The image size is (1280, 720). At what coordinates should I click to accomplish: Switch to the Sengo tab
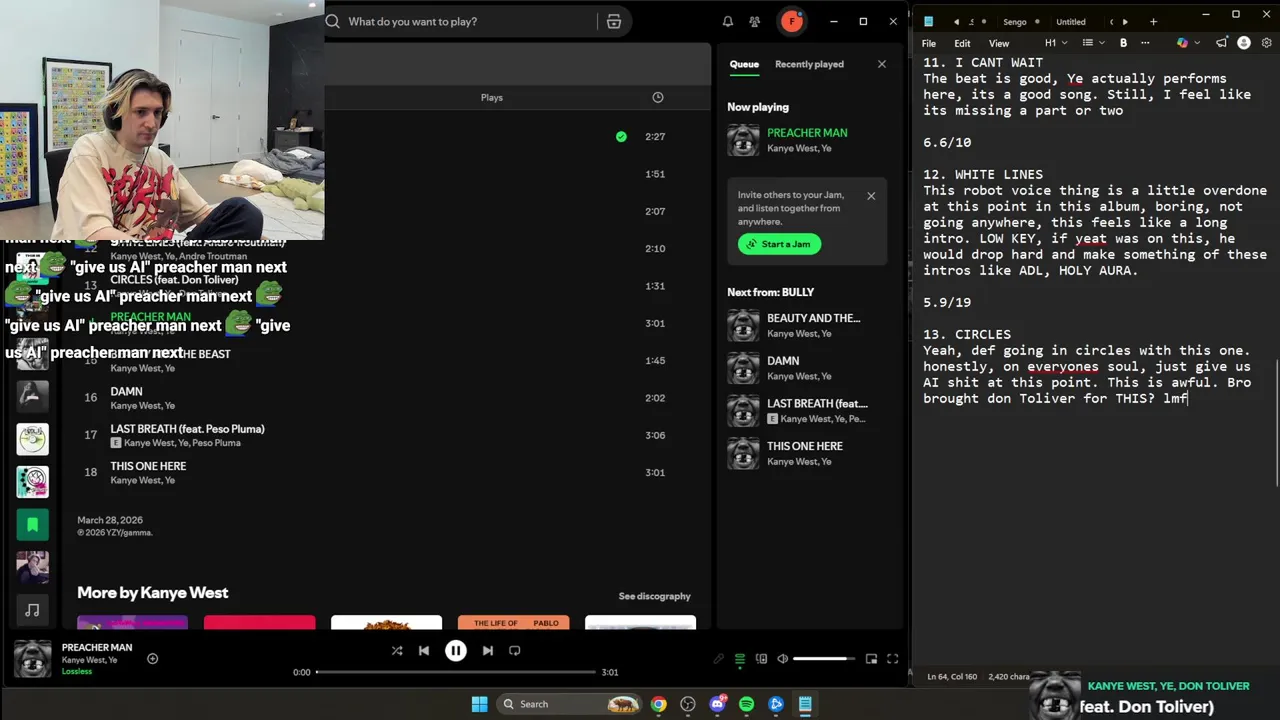point(1014,21)
